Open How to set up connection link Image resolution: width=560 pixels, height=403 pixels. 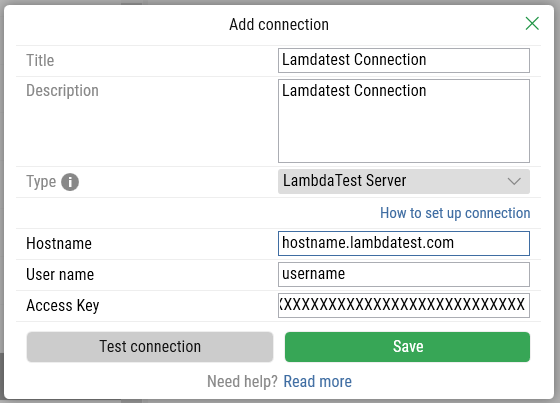(455, 213)
